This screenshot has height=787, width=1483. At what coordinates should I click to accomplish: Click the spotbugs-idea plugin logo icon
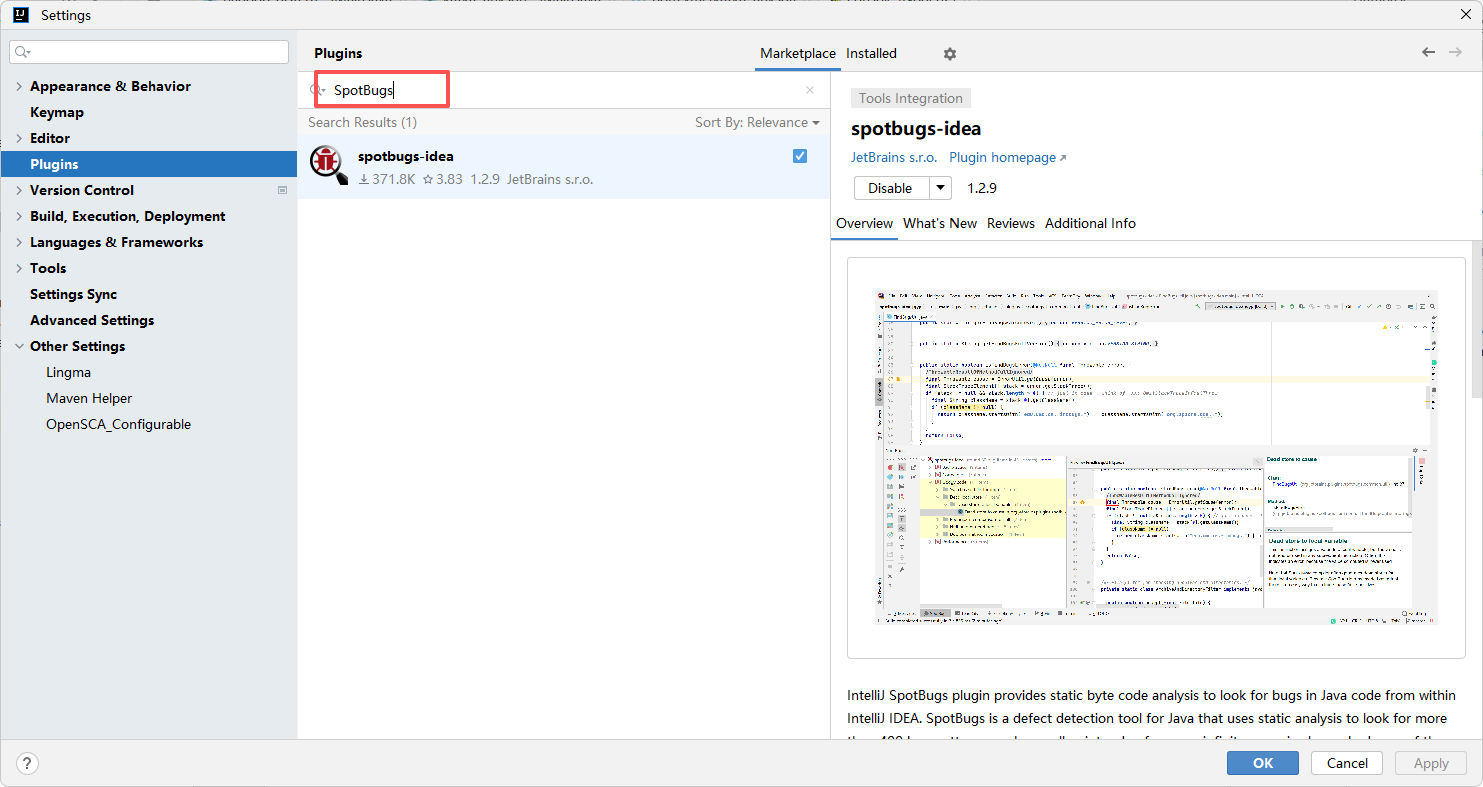click(x=328, y=165)
